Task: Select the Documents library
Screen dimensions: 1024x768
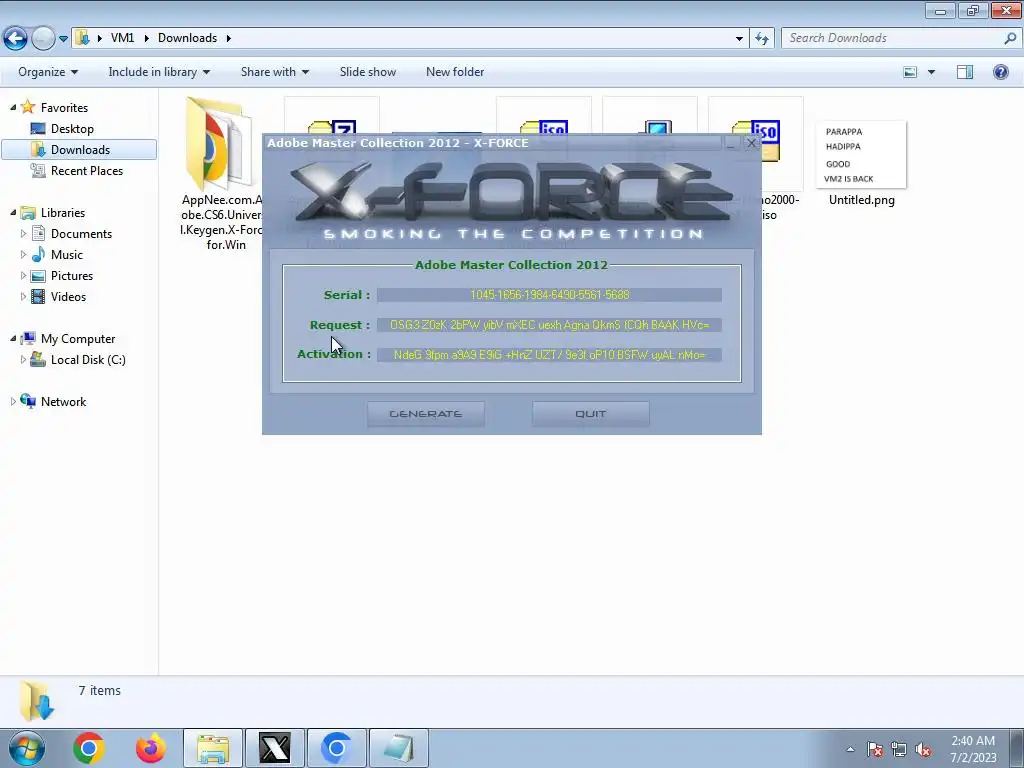Action: [x=81, y=234]
